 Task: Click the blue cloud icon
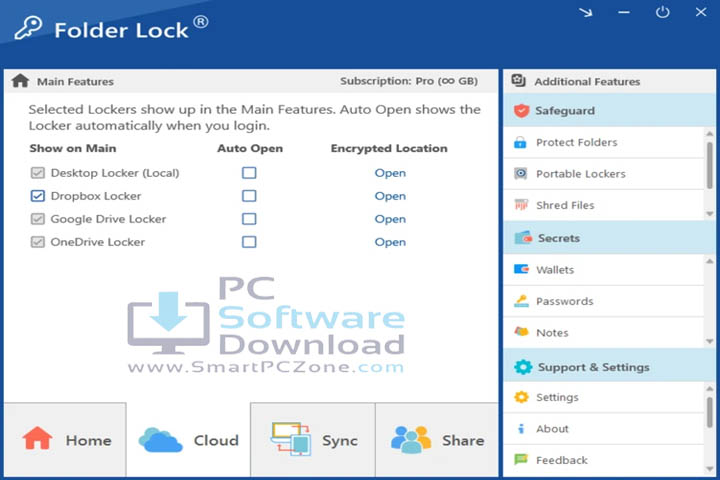click(x=160, y=440)
